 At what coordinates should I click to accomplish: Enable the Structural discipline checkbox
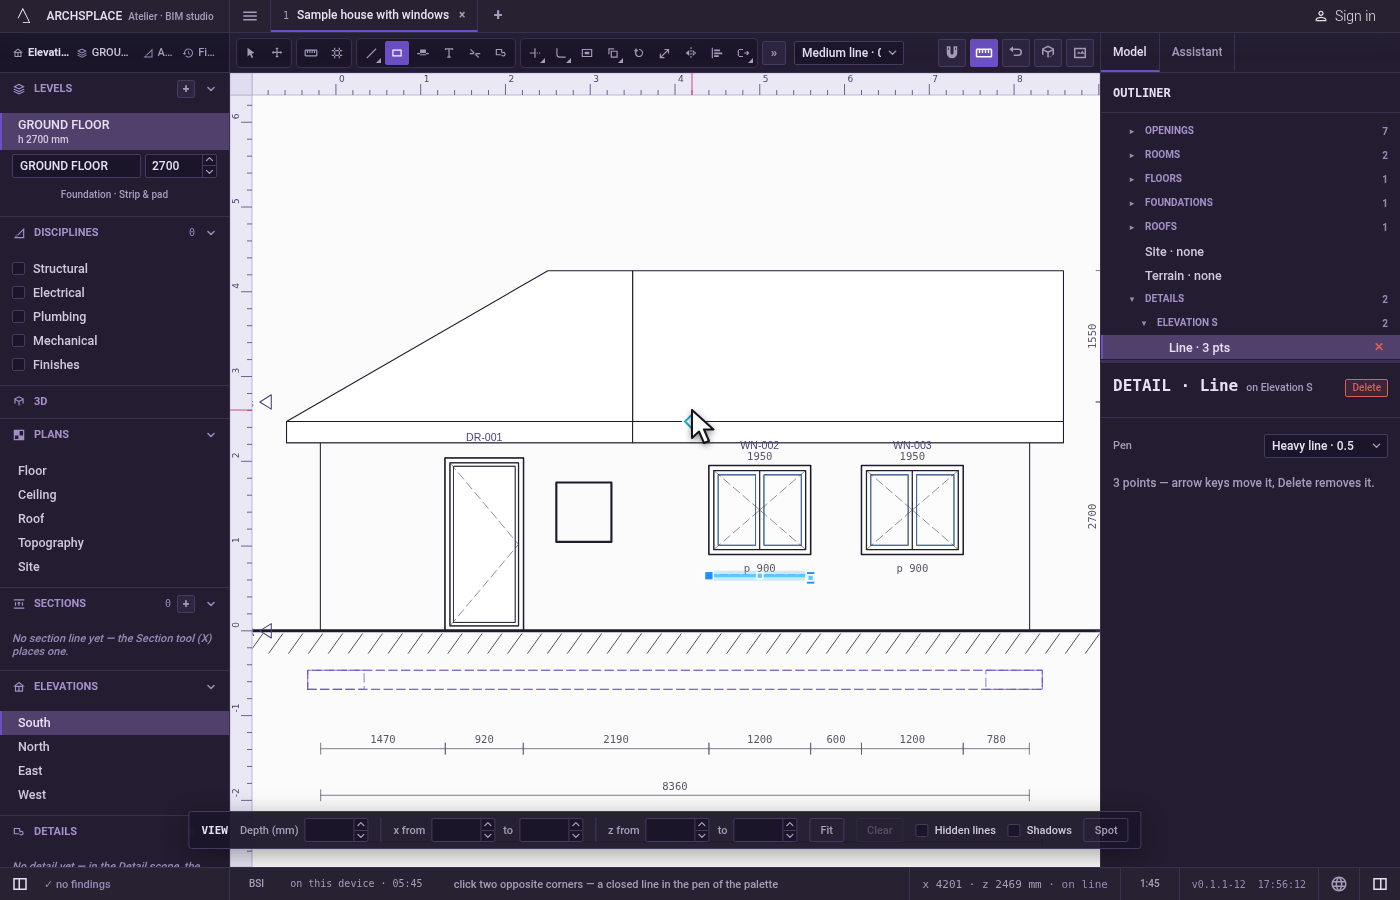tap(18, 269)
